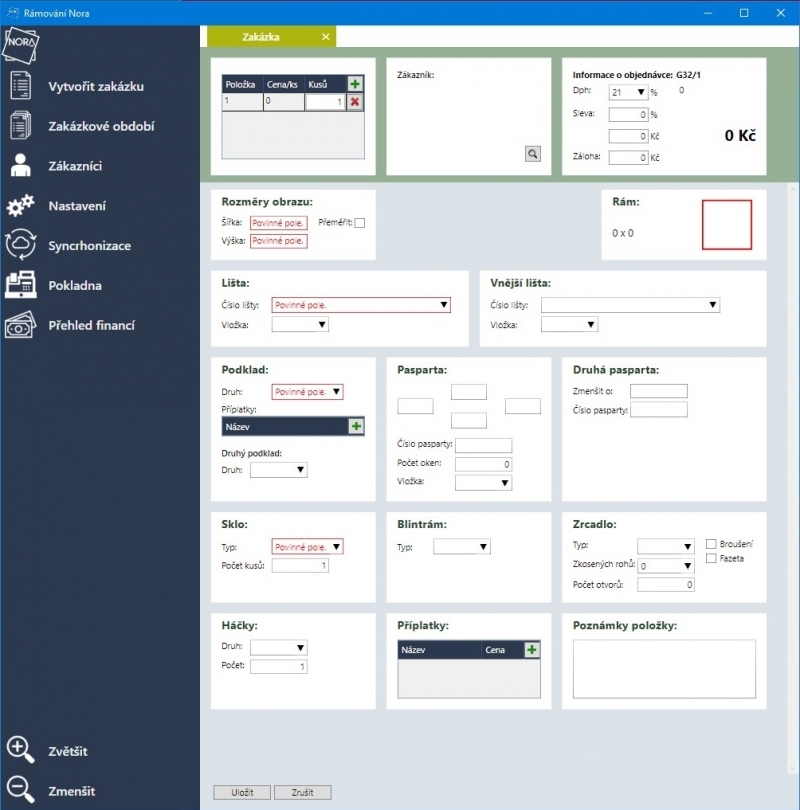Open Pokladna cash register icon
This screenshot has width=800, height=810.
pos(21,285)
